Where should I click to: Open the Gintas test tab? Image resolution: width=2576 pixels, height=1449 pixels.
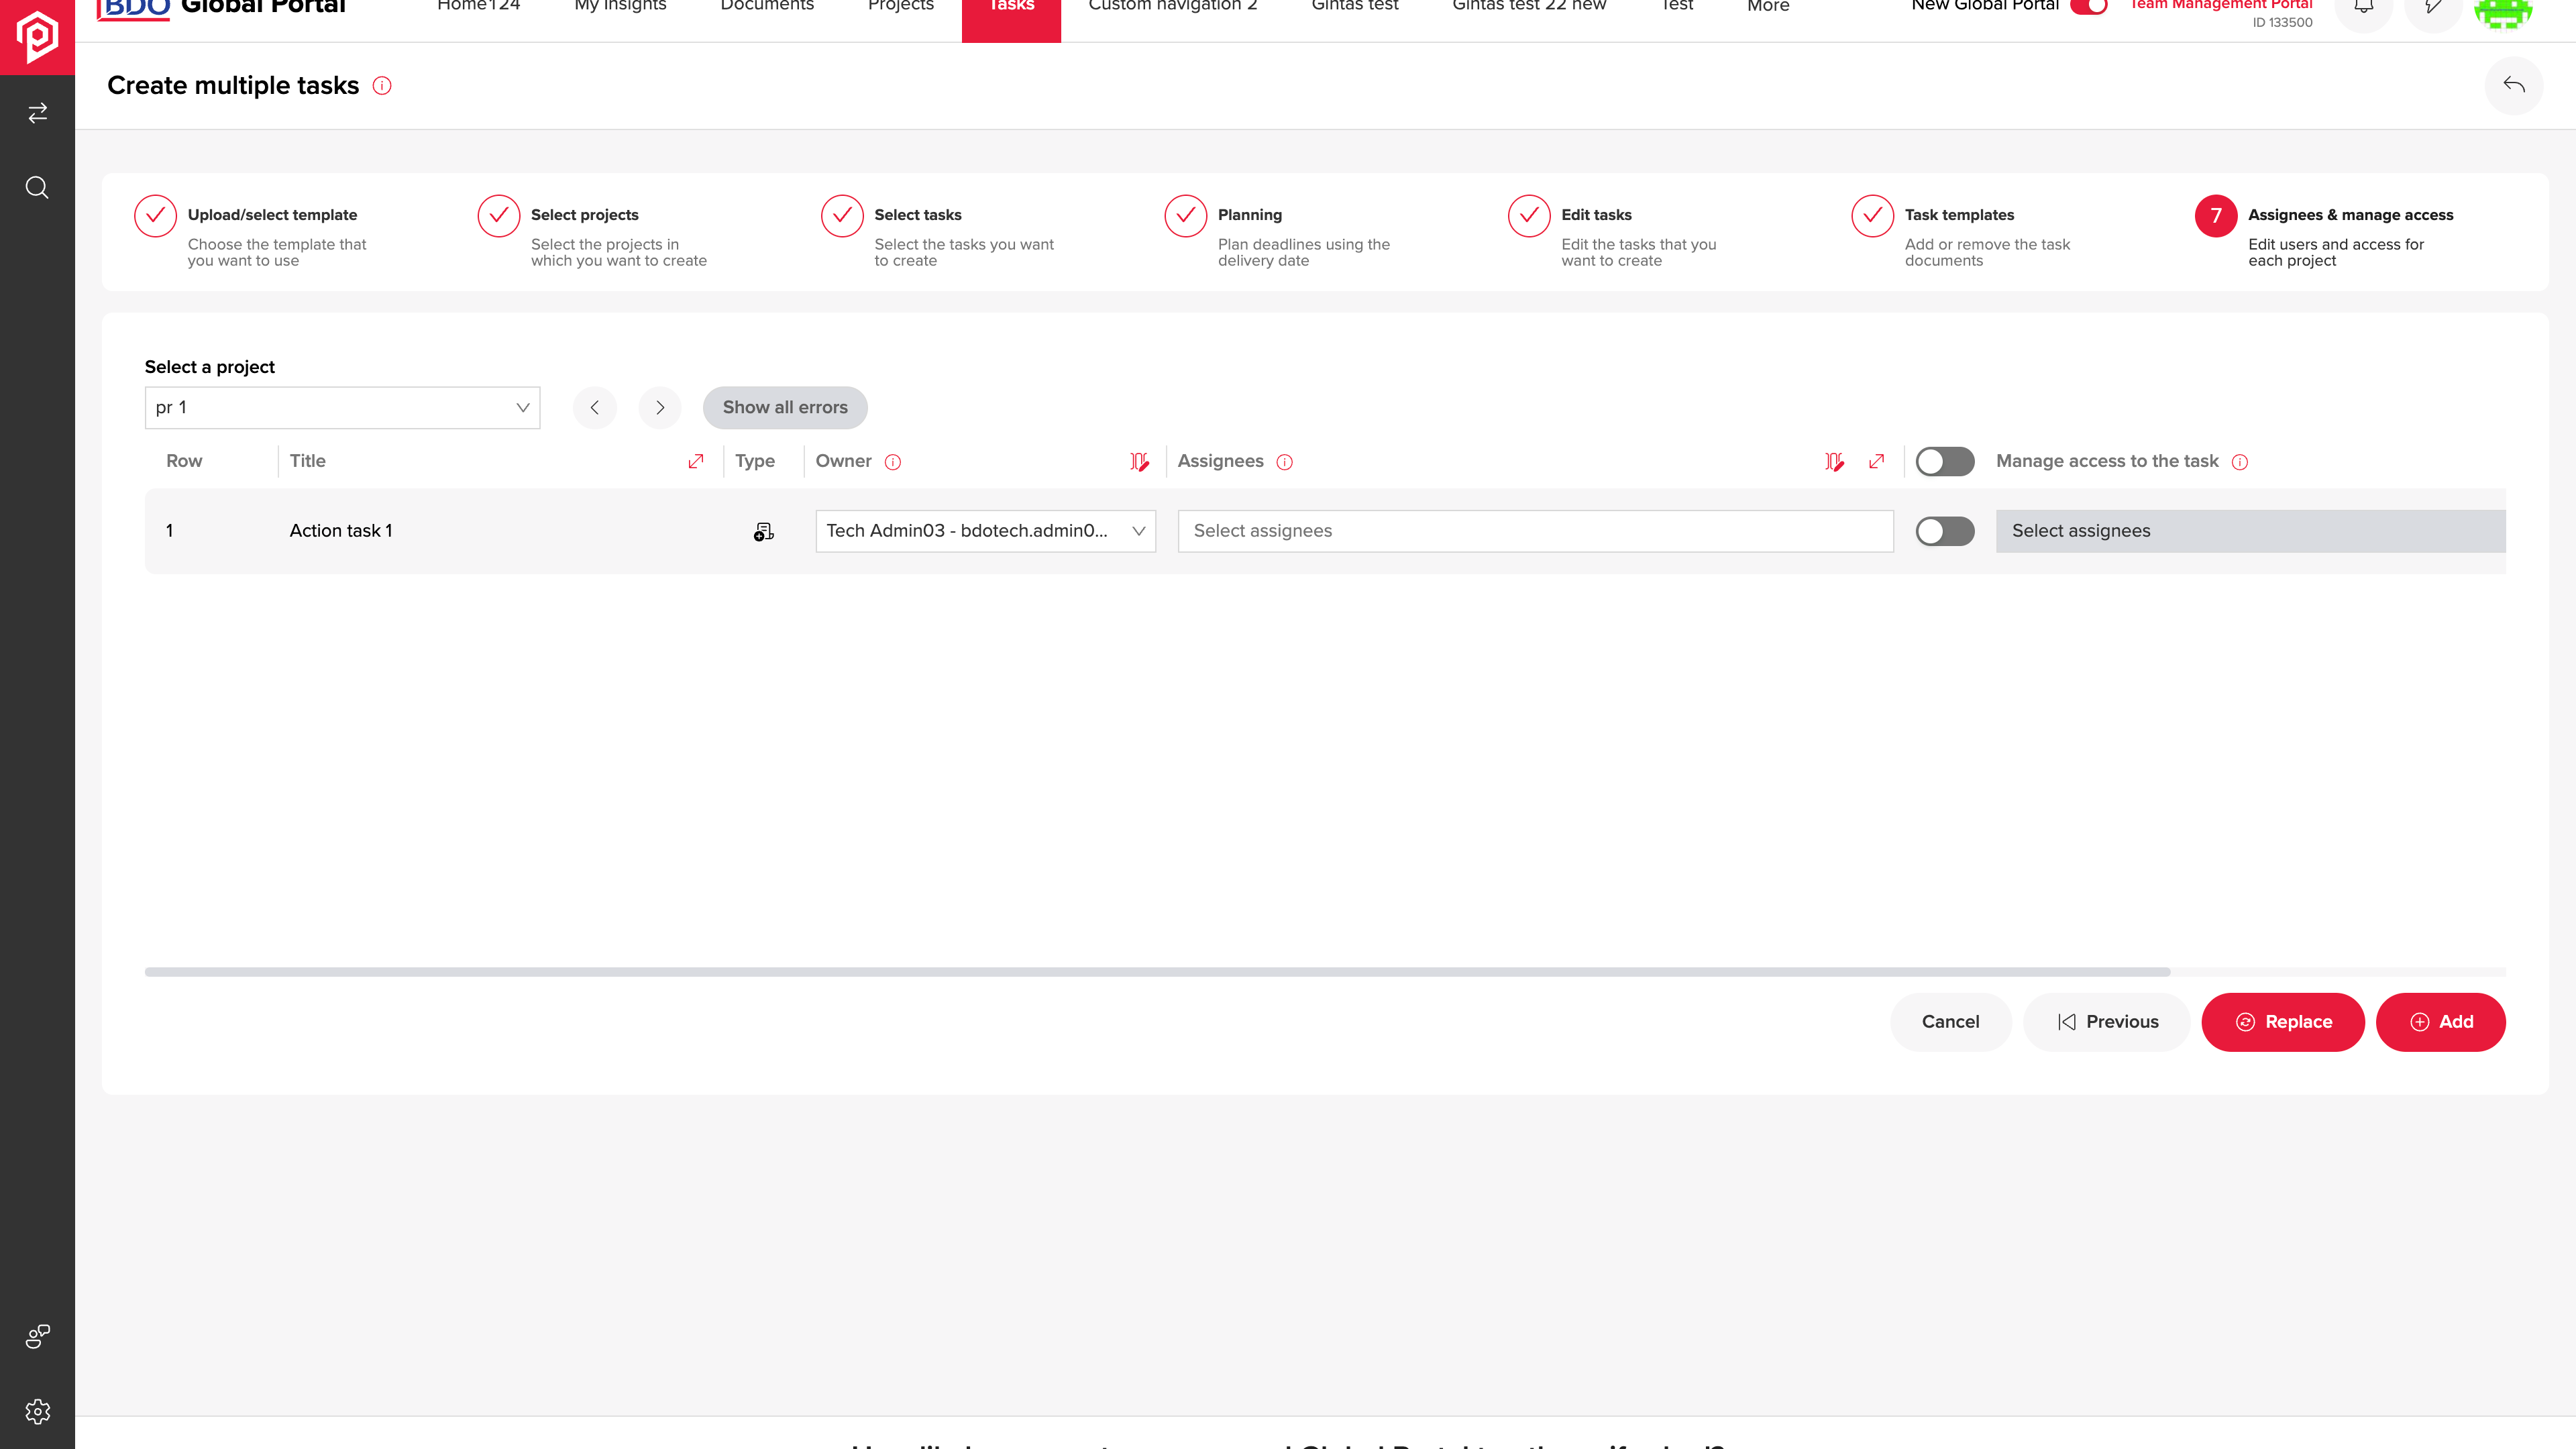(x=1355, y=7)
